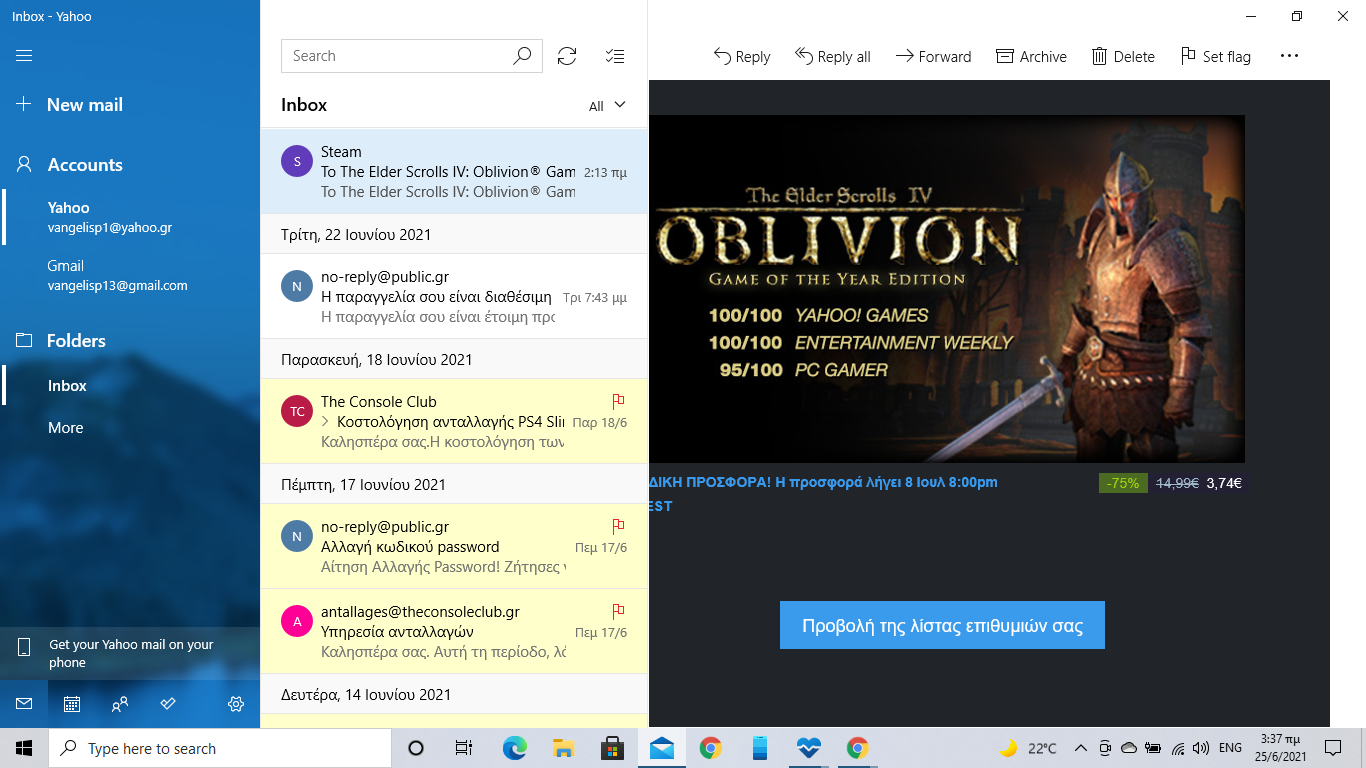Select the Inbox folder in sidebar
The width and height of the screenshot is (1366, 768).
click(130, 386)
